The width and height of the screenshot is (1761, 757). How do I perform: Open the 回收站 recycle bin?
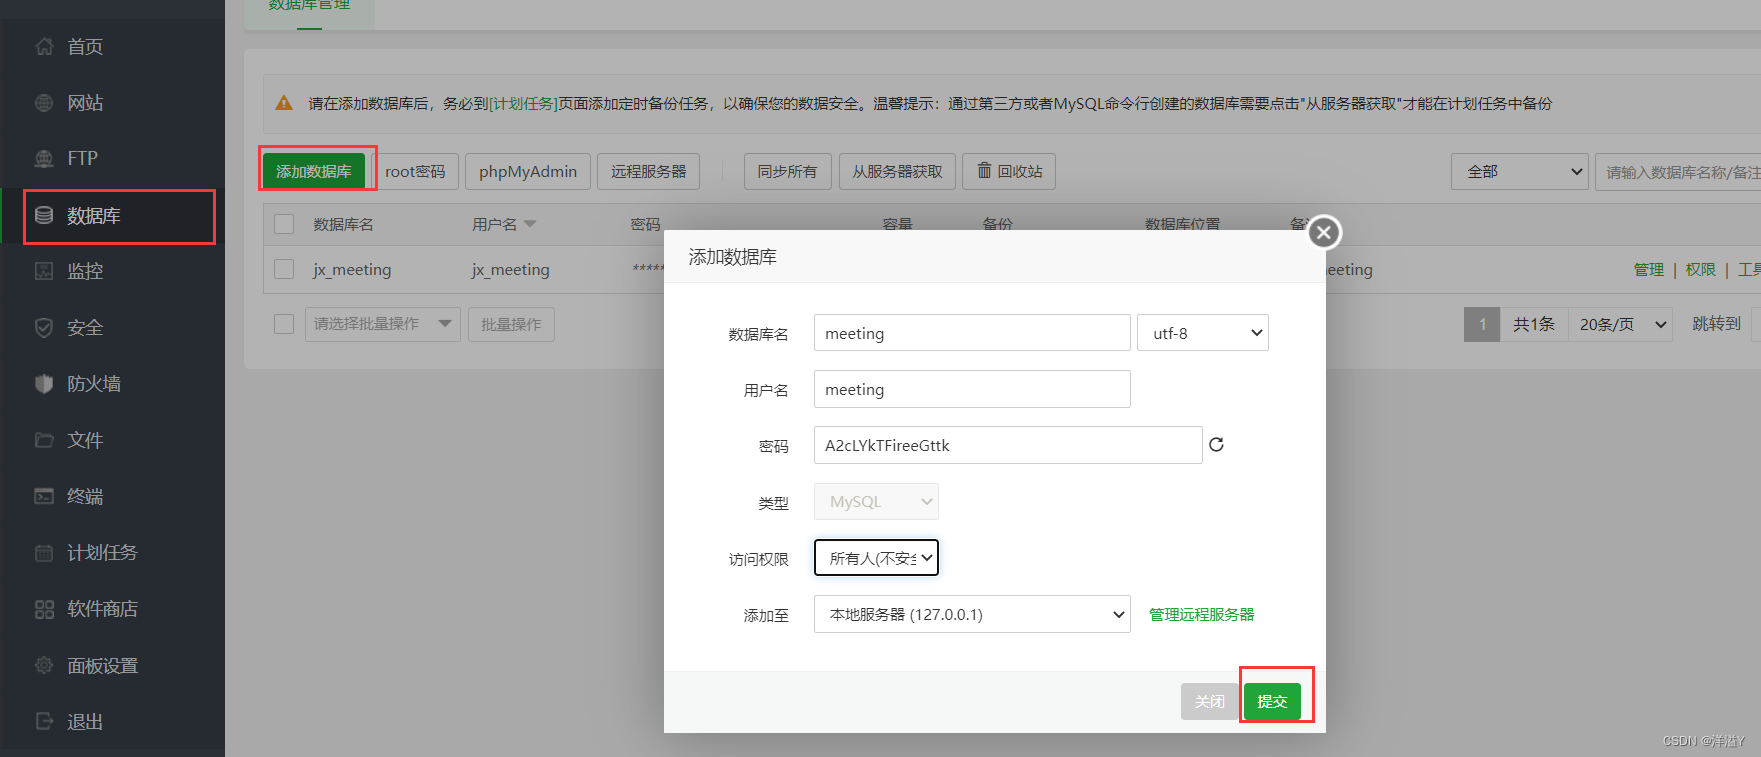(x=1009, y=171)
